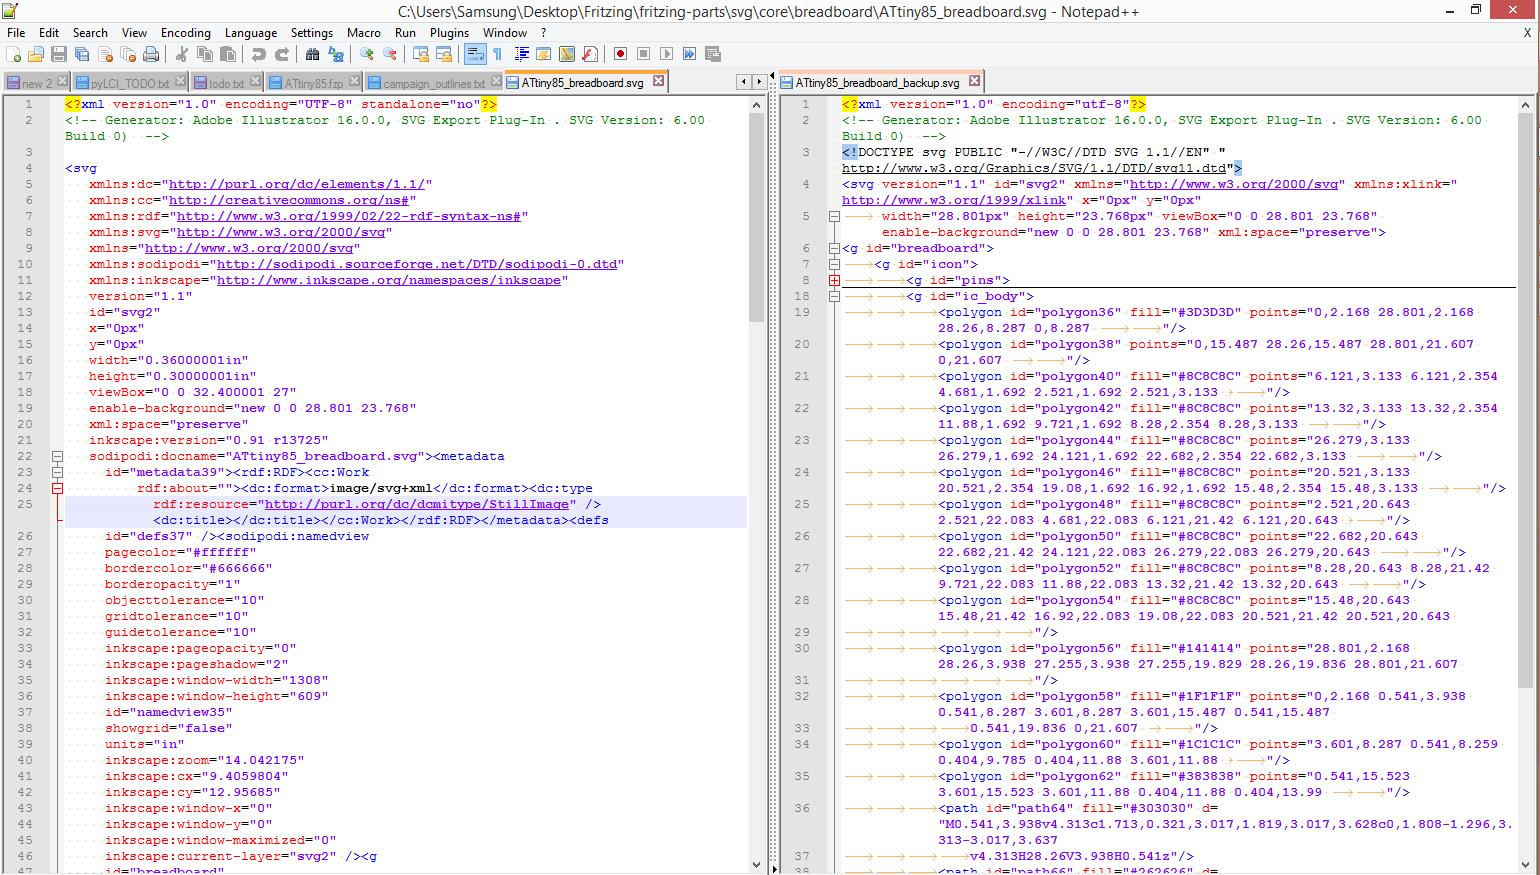
Task: Collapse fold at left pane line 23
Action: (58, 472)
